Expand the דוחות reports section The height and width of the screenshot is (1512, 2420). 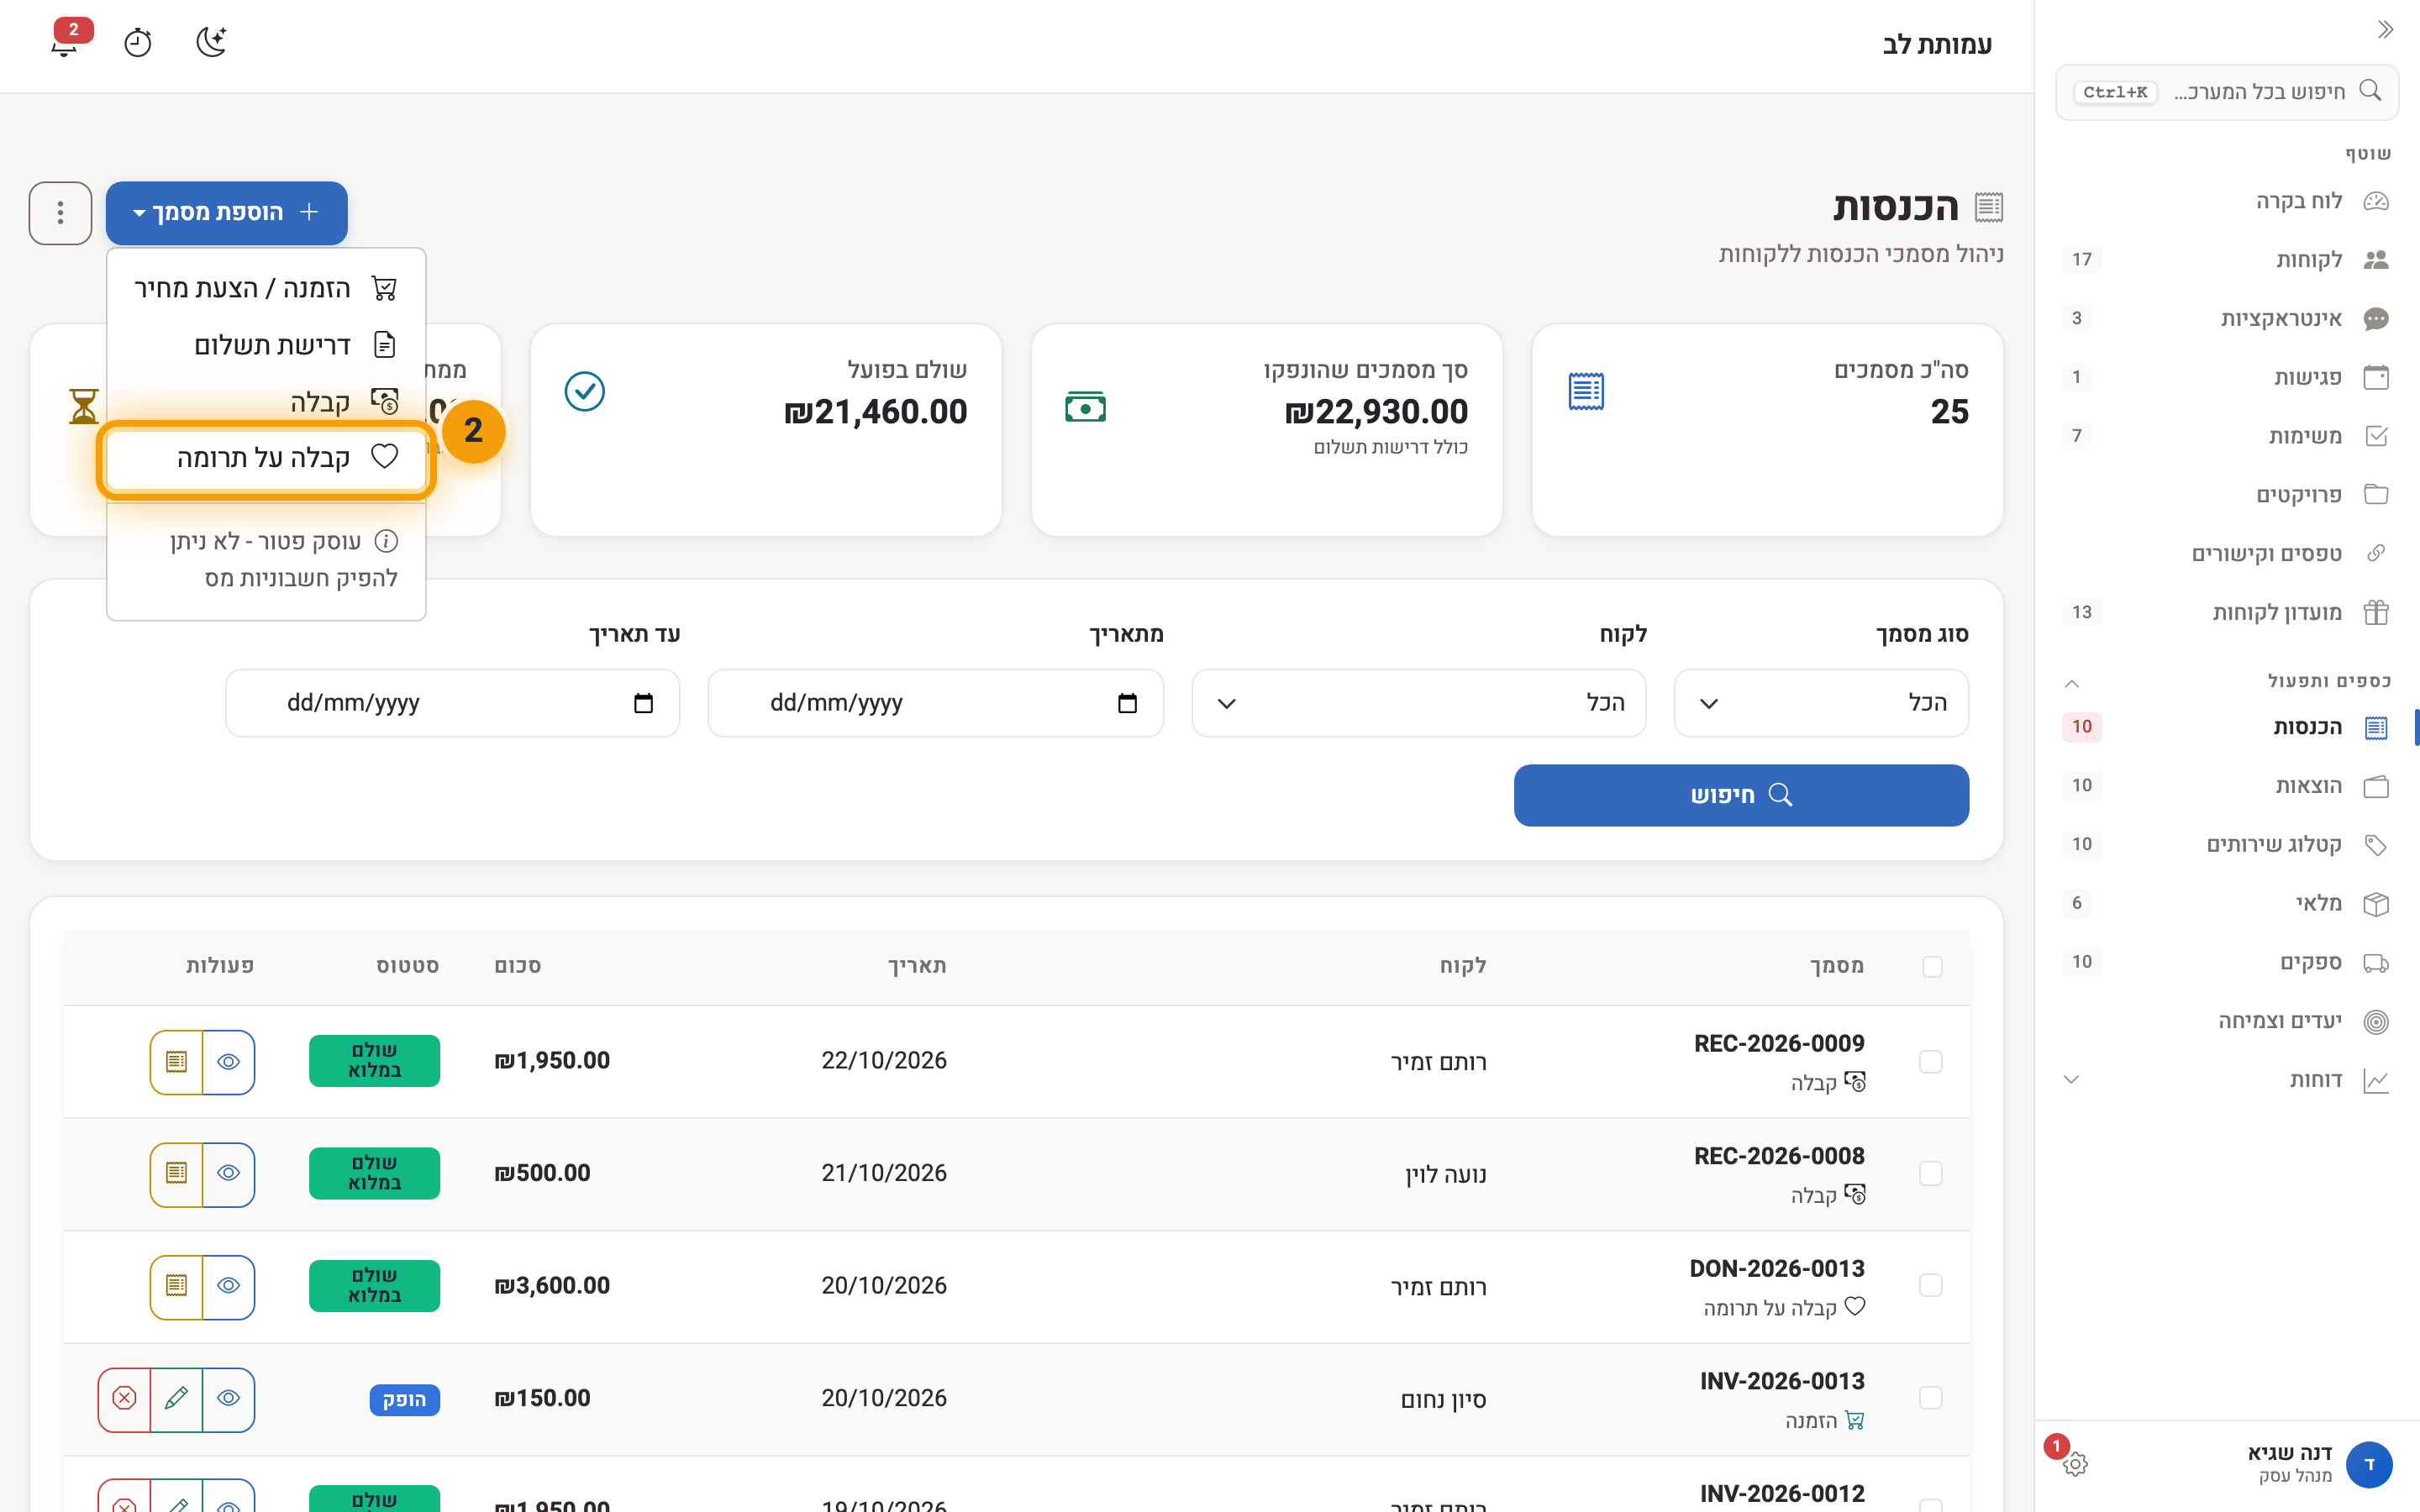[2227, 1080]
